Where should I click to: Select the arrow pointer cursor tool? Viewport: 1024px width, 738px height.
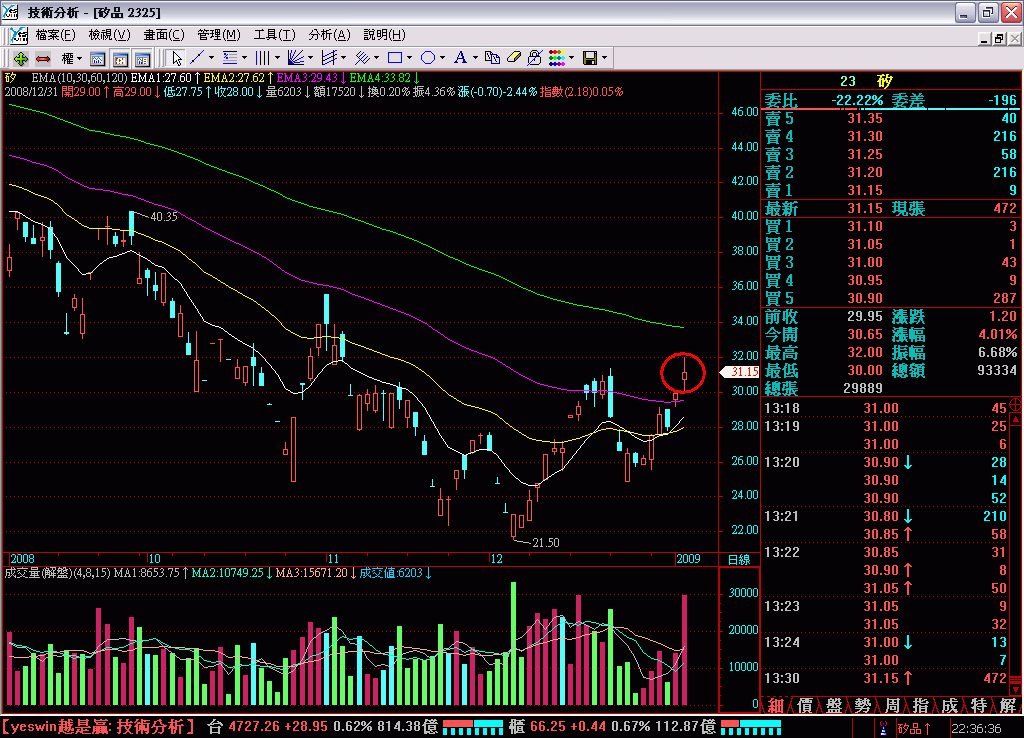click(176, 59)
